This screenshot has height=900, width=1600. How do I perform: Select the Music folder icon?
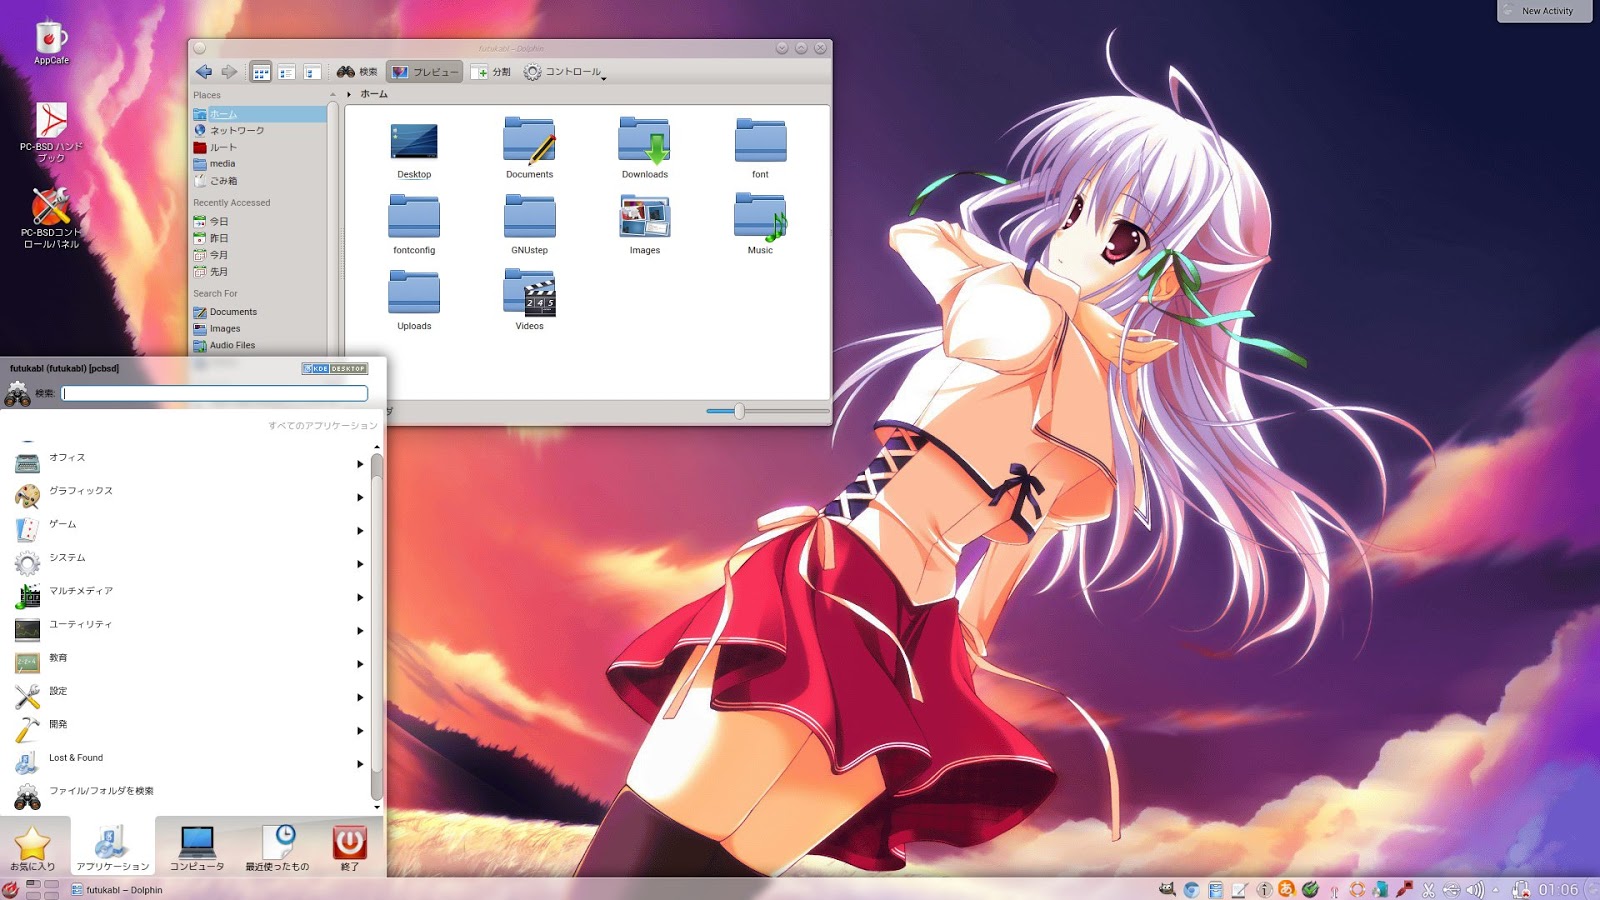tap(760, 225)
